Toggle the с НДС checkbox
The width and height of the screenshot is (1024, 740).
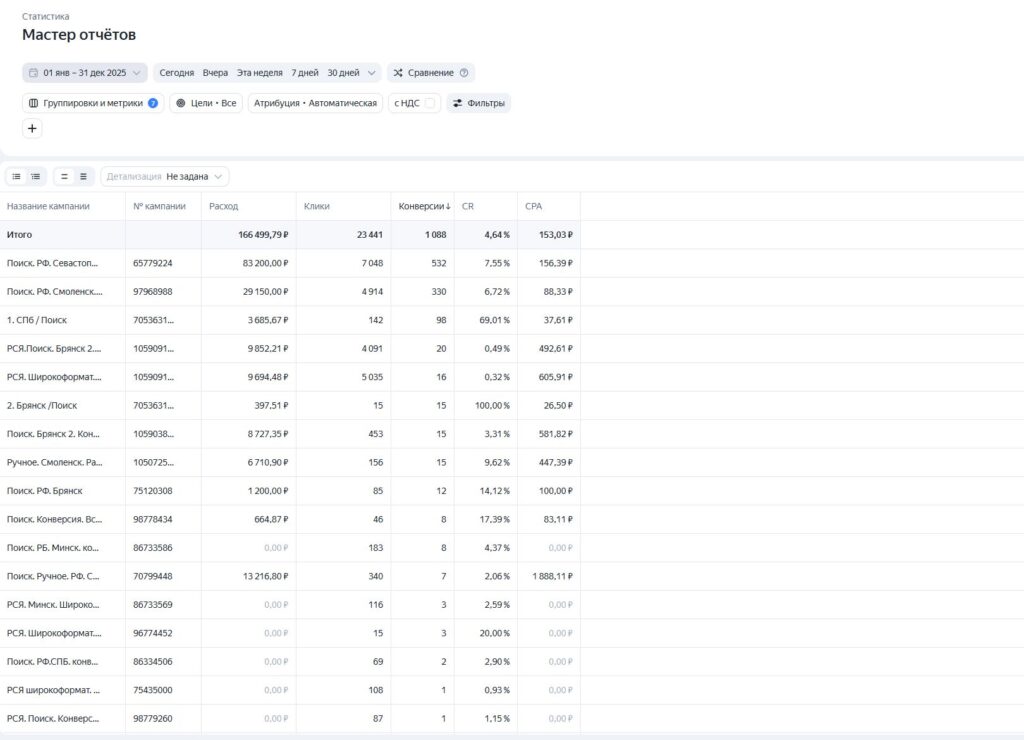coord(430,103)
